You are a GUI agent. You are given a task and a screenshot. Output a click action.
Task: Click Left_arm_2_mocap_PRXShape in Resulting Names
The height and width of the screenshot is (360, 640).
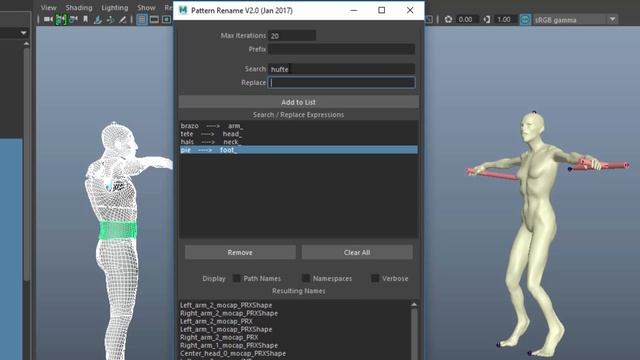tap(226, 305)
